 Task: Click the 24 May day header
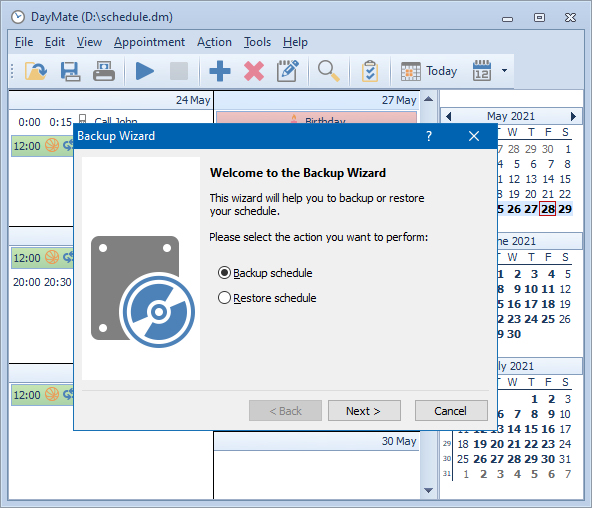111,100
